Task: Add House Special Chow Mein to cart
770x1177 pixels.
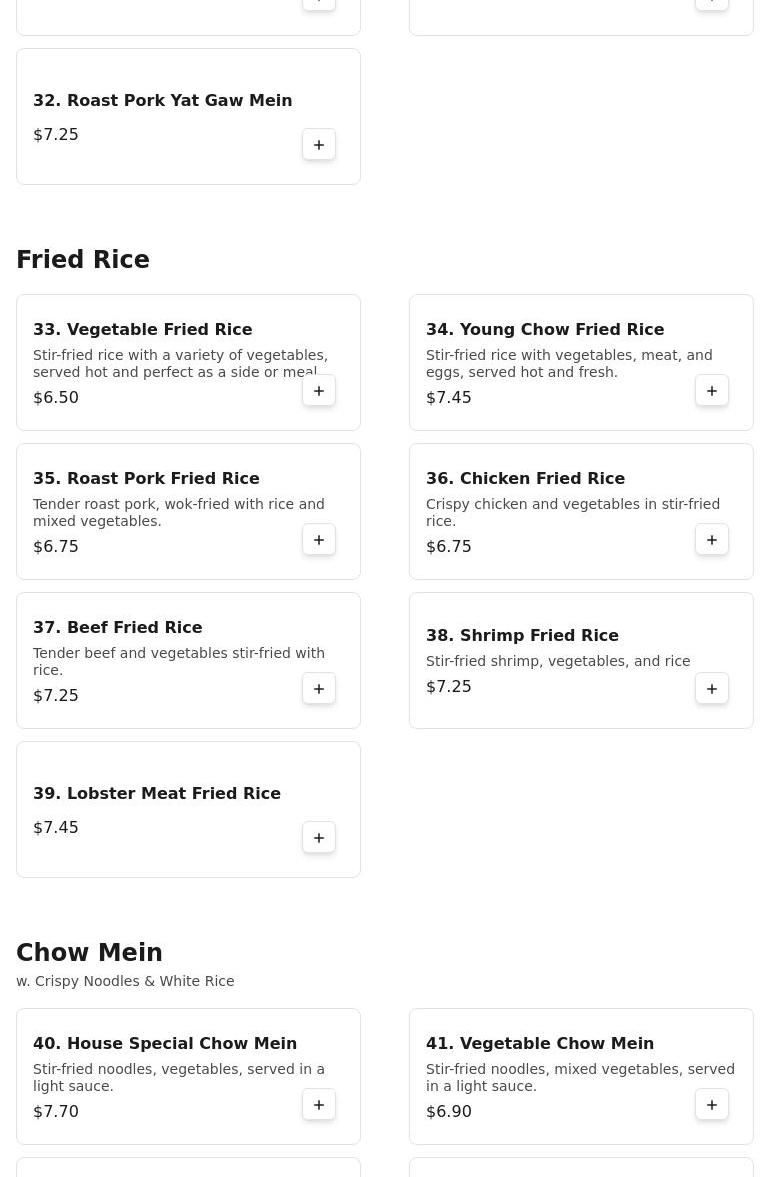Action: pyautogui.click(x=319, y=1105)
